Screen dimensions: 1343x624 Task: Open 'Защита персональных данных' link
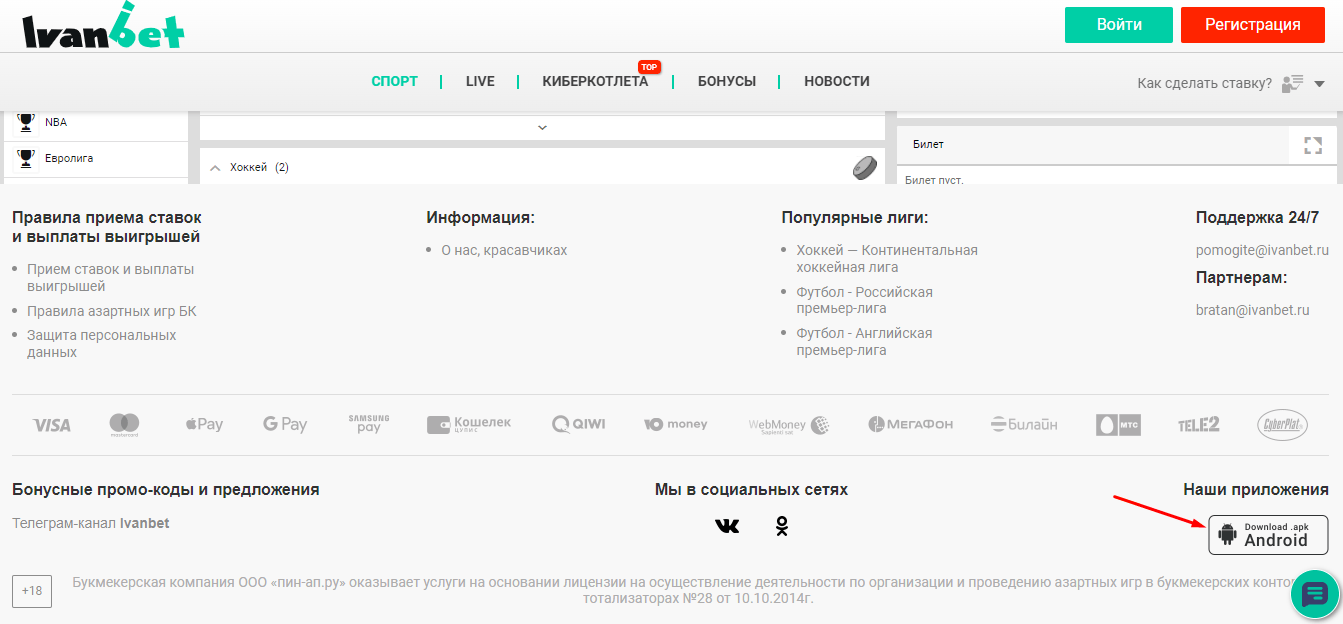pyautogui.click(x=102, y=343)
